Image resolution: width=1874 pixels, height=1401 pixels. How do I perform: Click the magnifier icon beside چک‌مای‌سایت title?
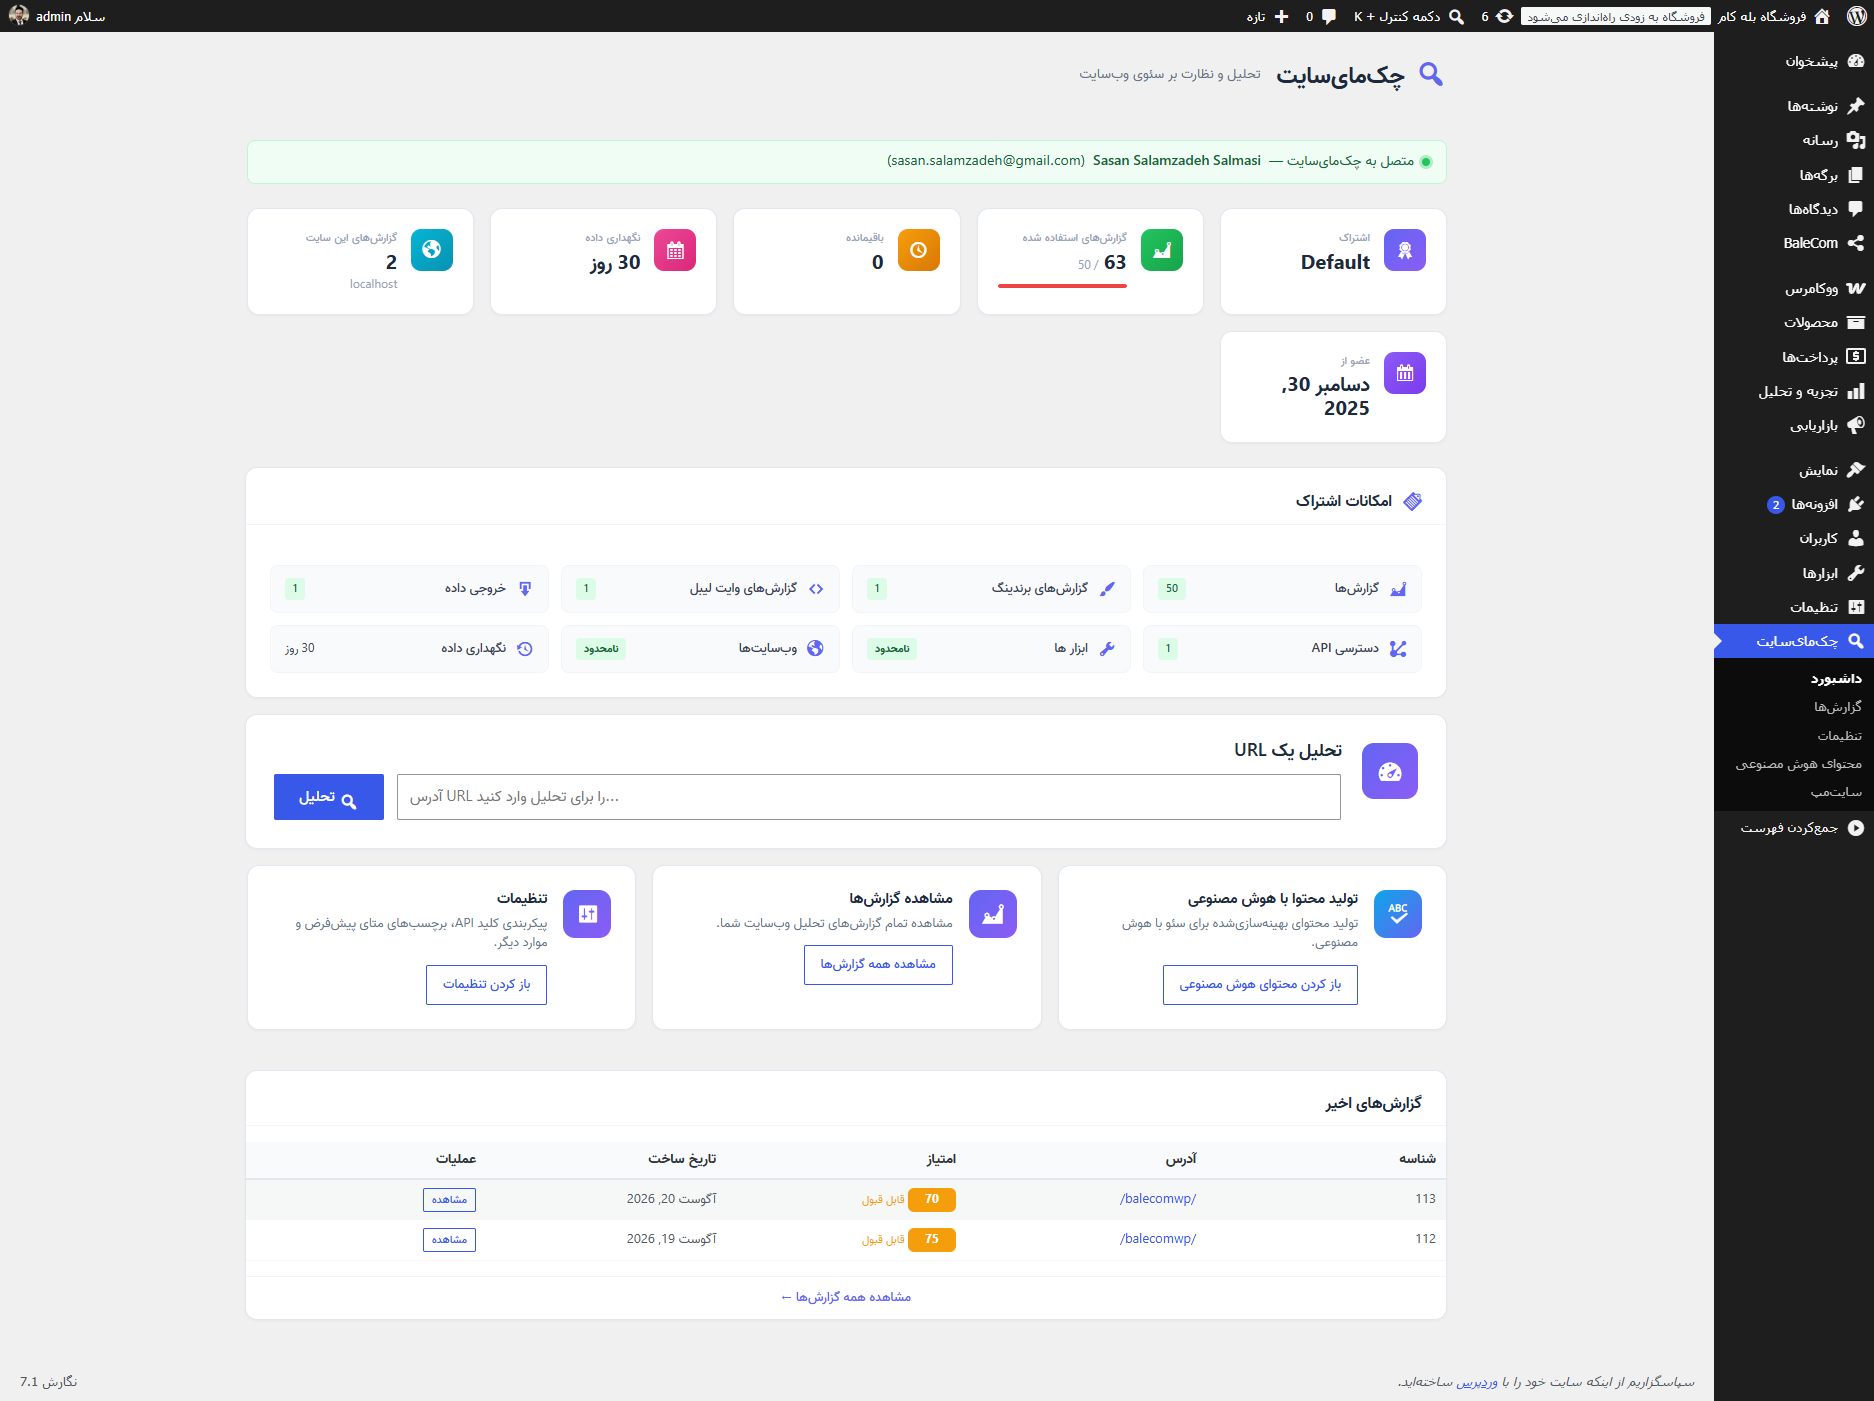1431,74
